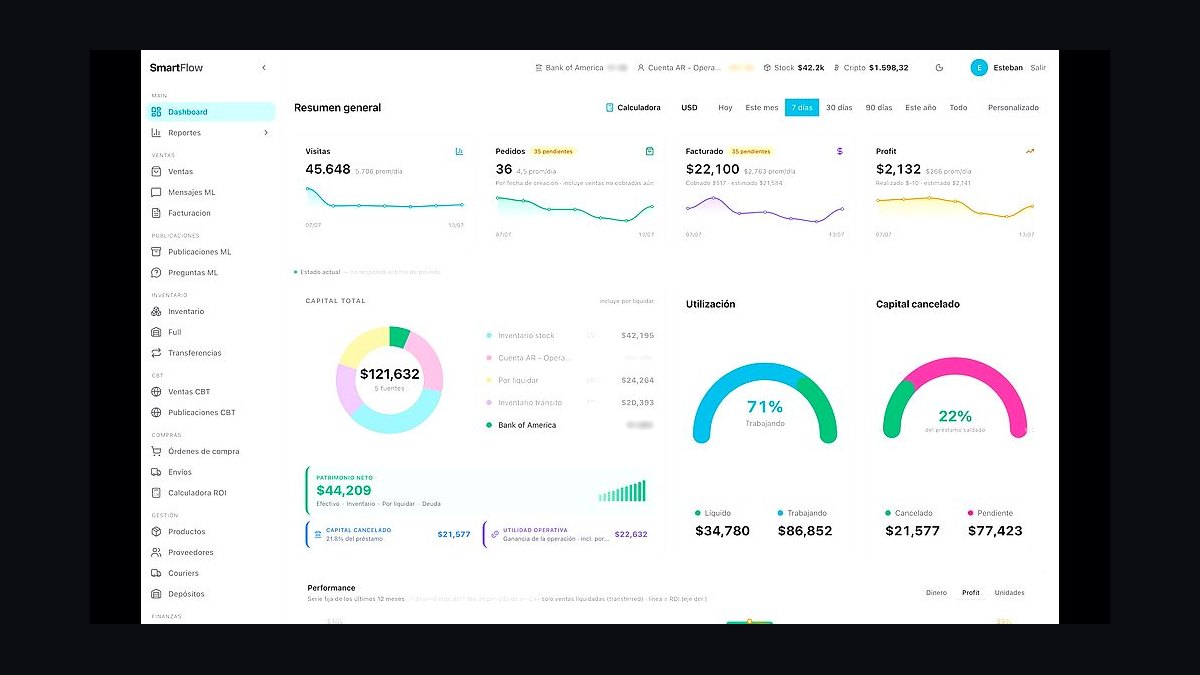This screenshot has width=1200, height=675.
Task: Click the Proveedores people icon
Action: pyautogui.click(x=156, y=552)
